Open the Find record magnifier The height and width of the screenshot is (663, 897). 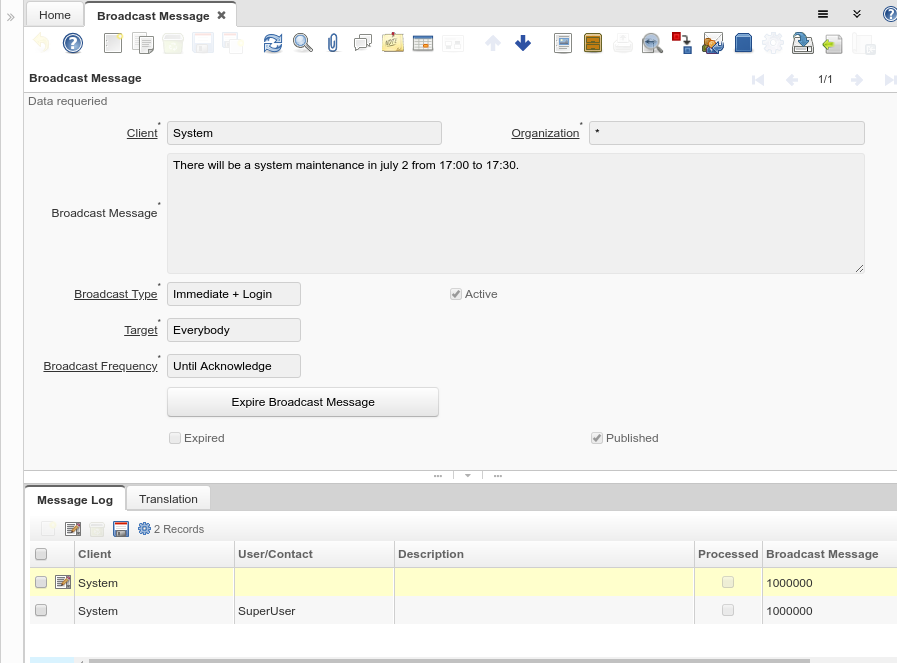pos(302,43)
